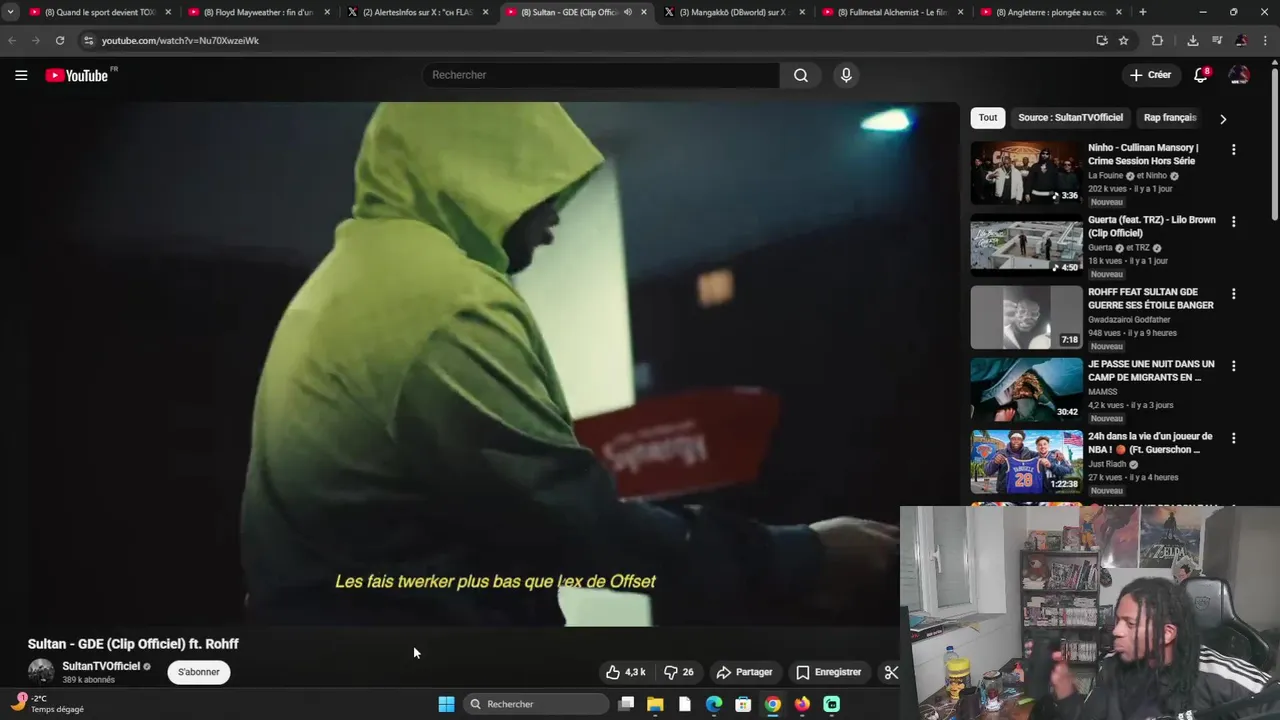The image size is (1280, 720).
Task: Open the Clip scissors button
Action: pos(891,672)
